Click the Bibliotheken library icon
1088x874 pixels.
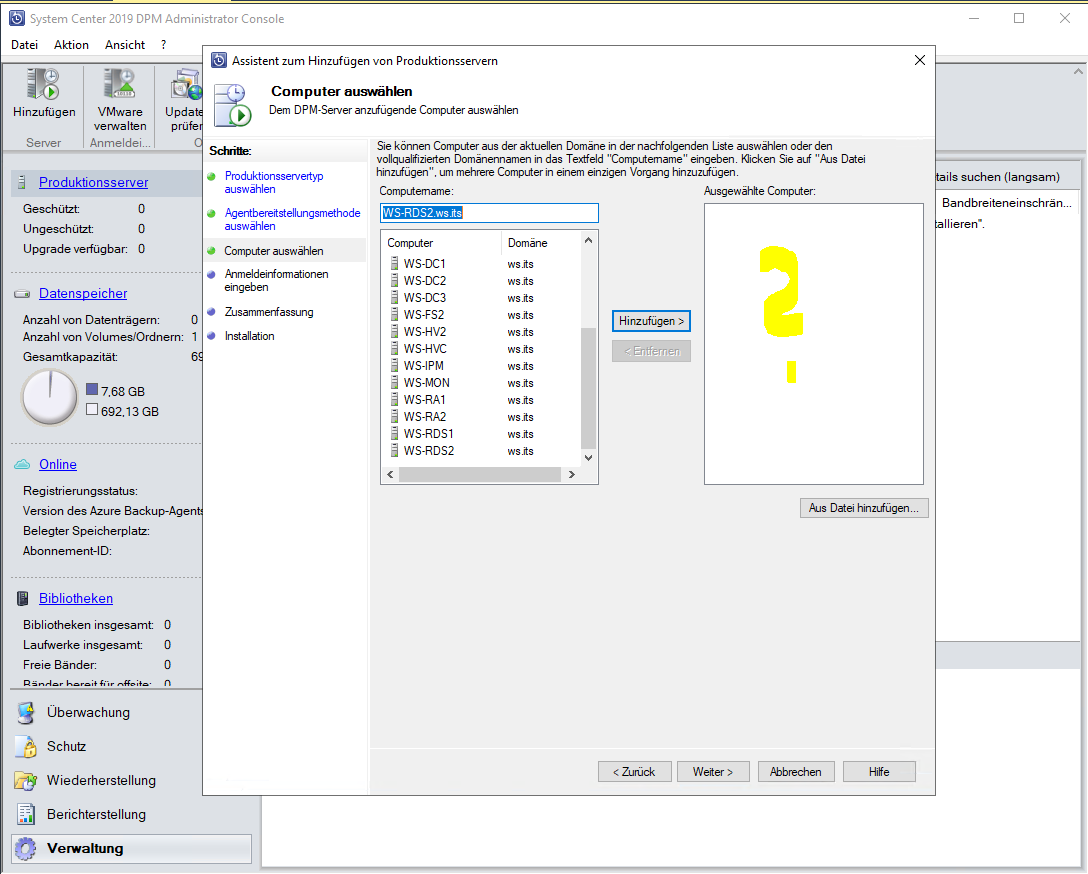22,598
